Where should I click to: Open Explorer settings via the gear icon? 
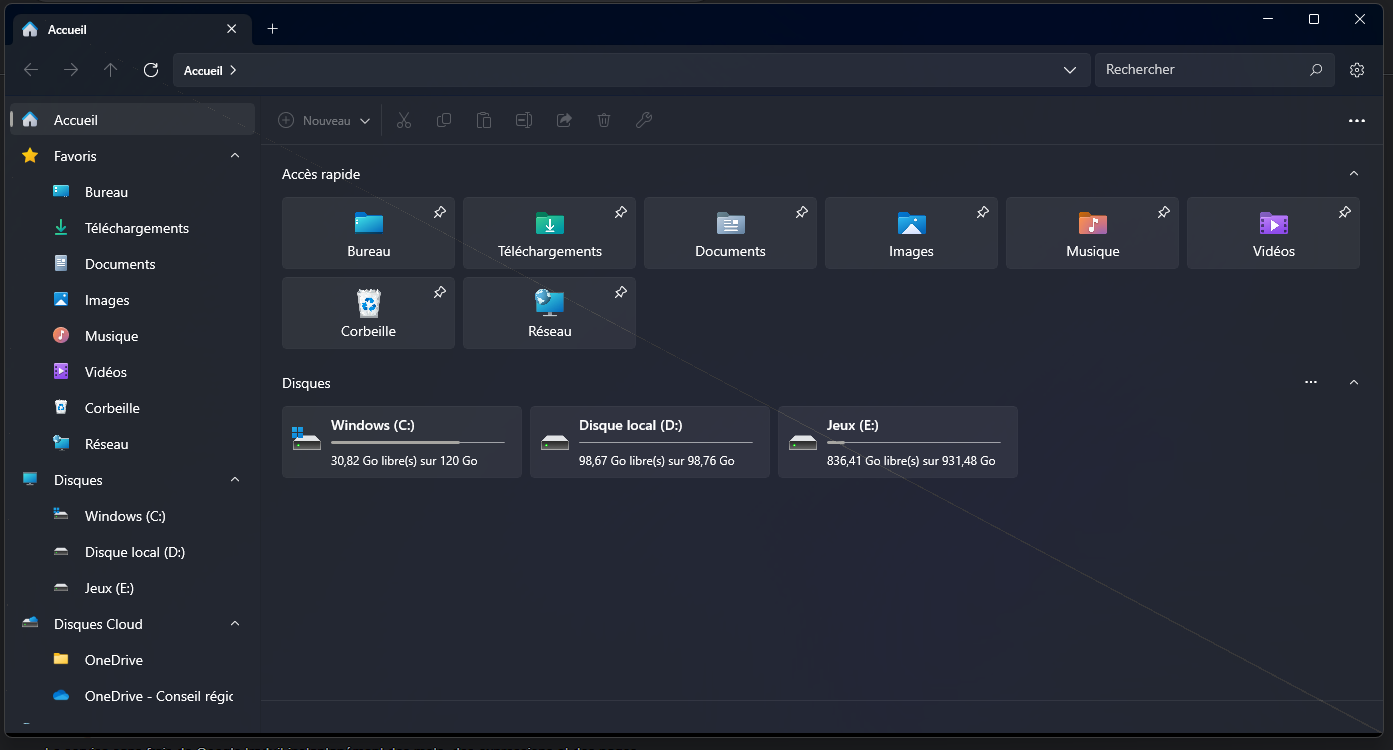coord(1357,69)
